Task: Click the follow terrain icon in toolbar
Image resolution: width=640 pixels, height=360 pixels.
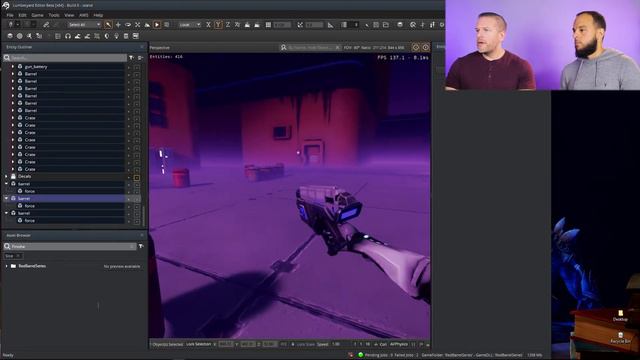Action: [247, 25]
